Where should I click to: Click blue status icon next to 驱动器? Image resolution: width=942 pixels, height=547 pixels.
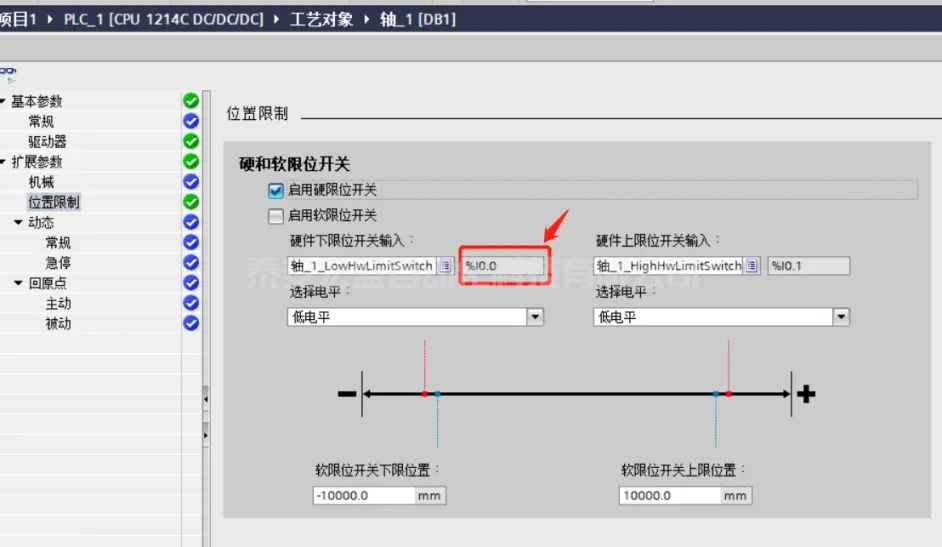191,142
